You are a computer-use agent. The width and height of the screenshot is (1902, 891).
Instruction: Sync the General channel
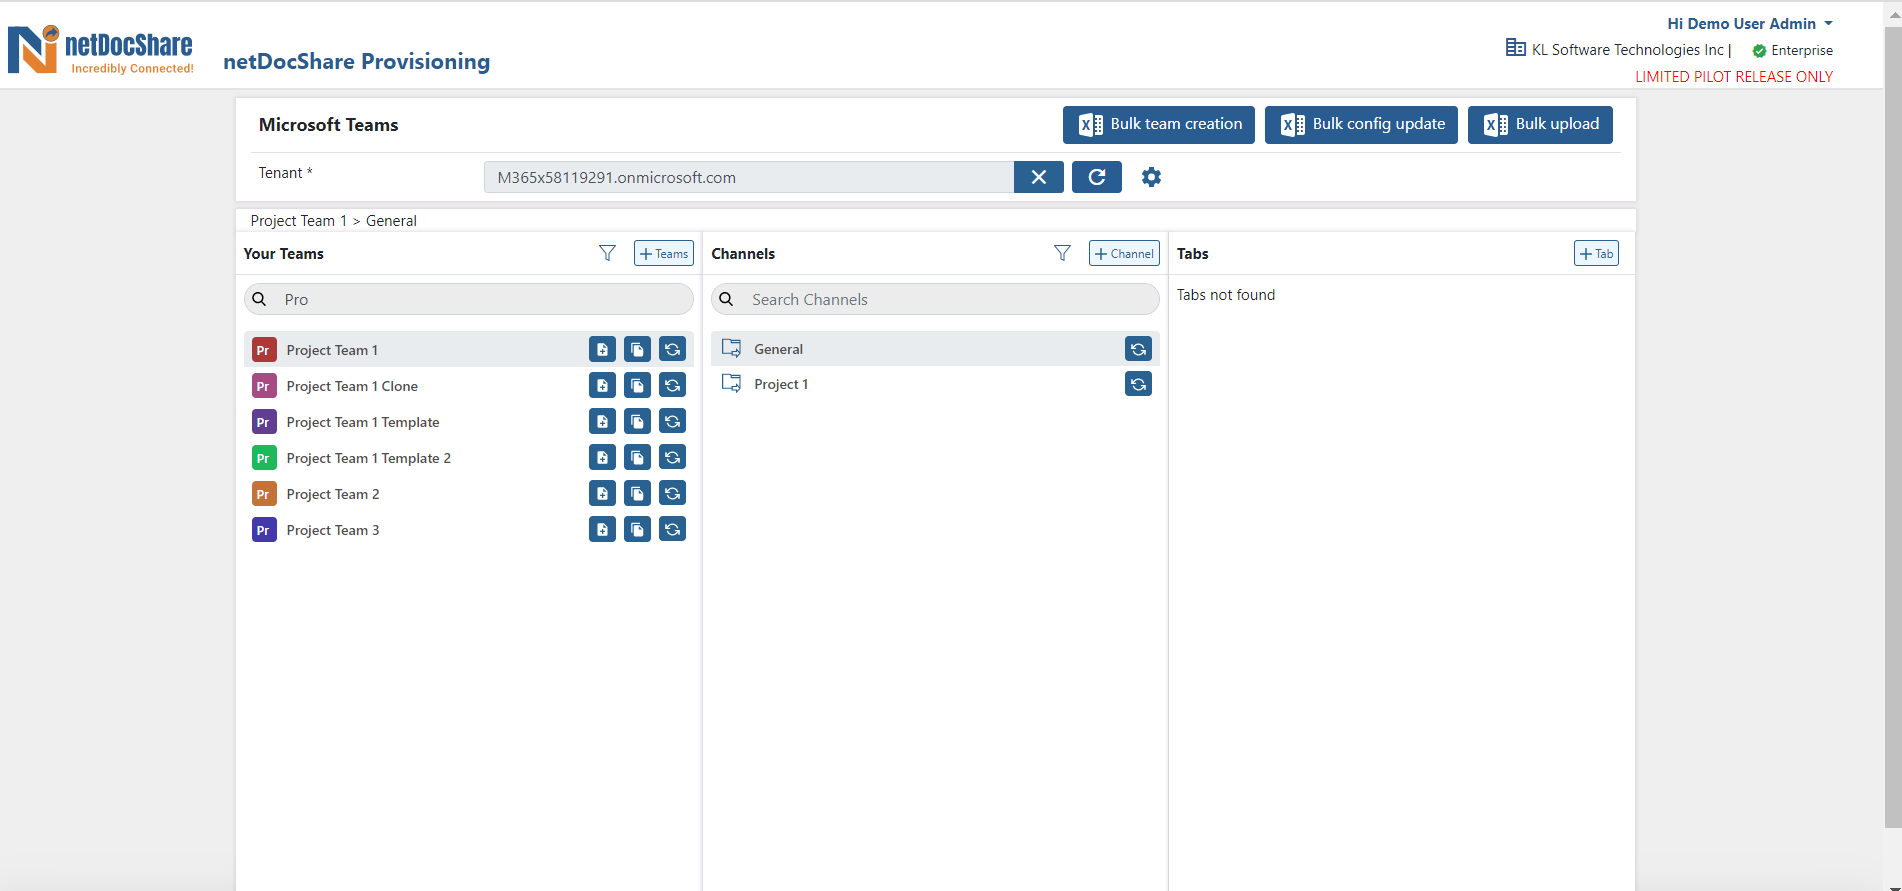[x=1138, y=348]
